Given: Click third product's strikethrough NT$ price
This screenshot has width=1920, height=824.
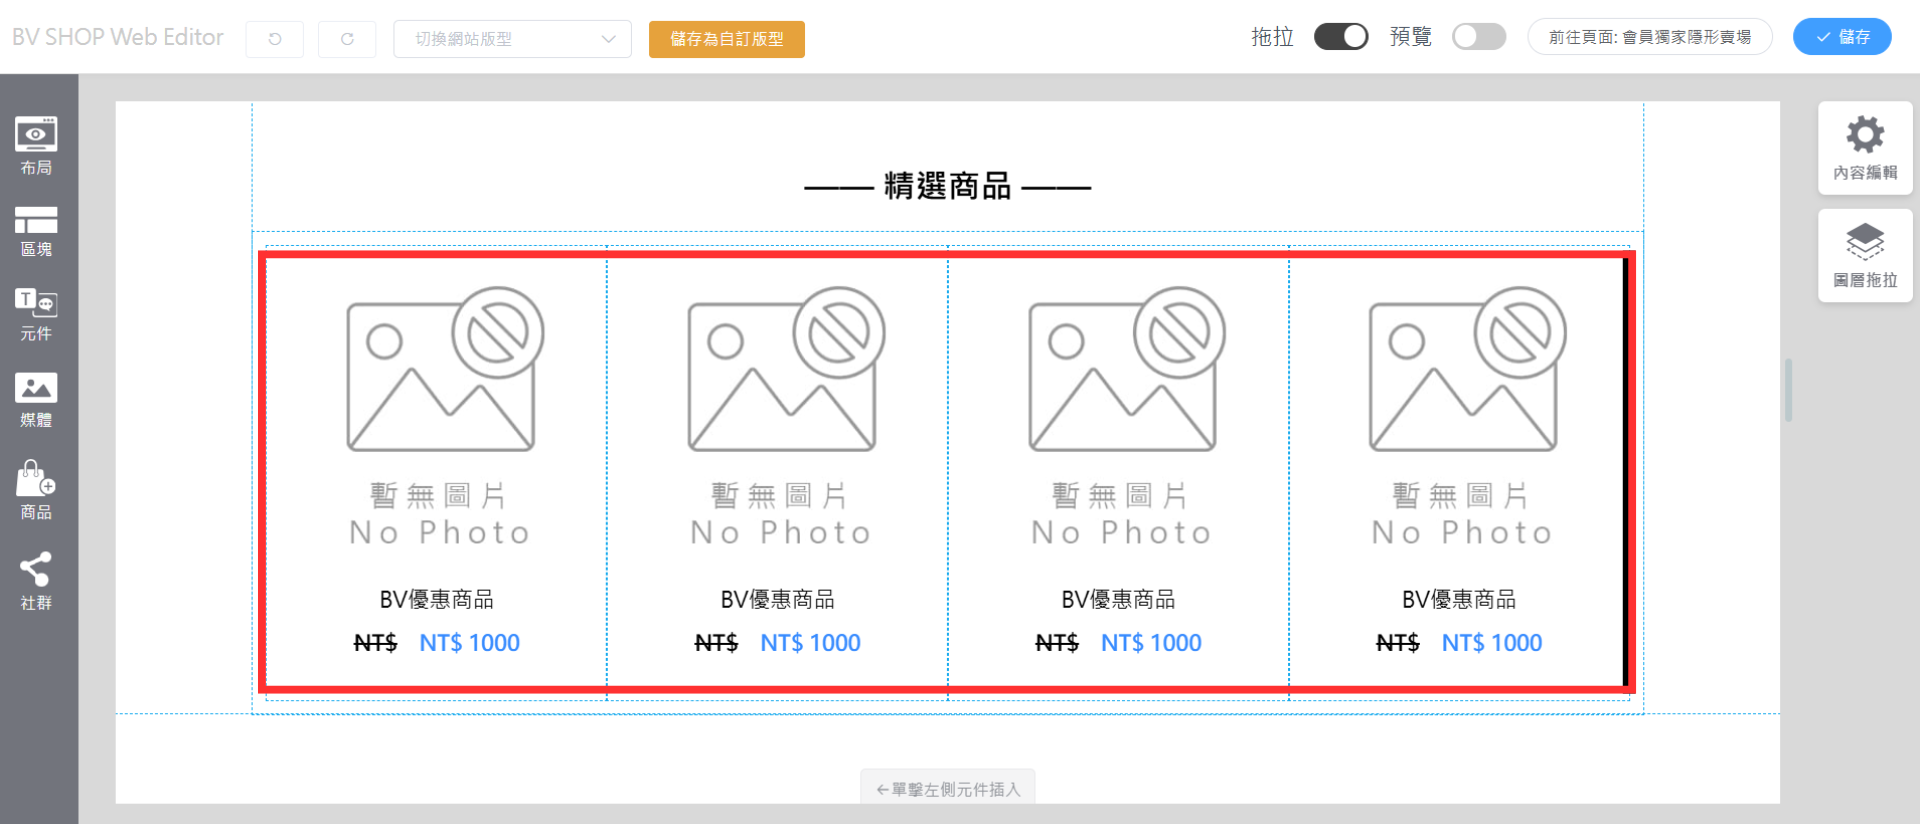Looking at the screenshot, I should pyautogui.click(x=1057, y=643).
